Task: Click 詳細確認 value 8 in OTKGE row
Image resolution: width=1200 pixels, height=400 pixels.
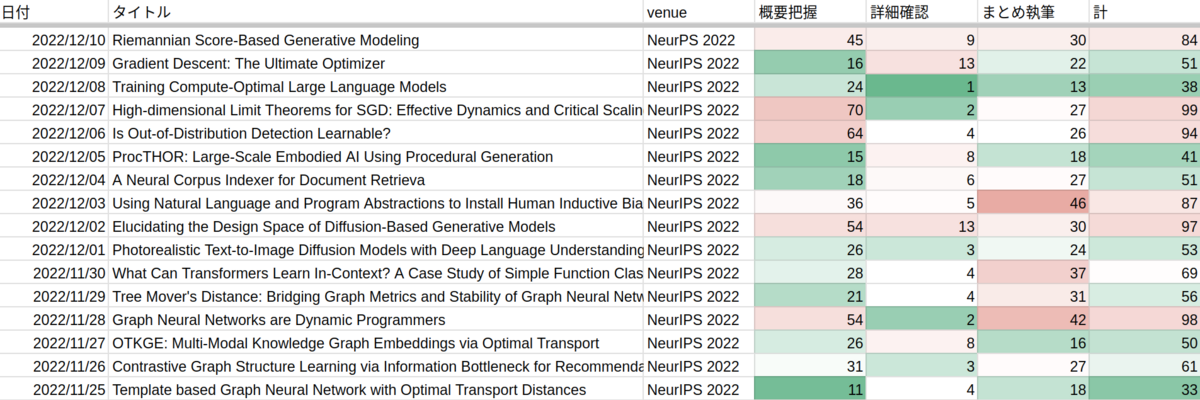Action: pos(921,343)
